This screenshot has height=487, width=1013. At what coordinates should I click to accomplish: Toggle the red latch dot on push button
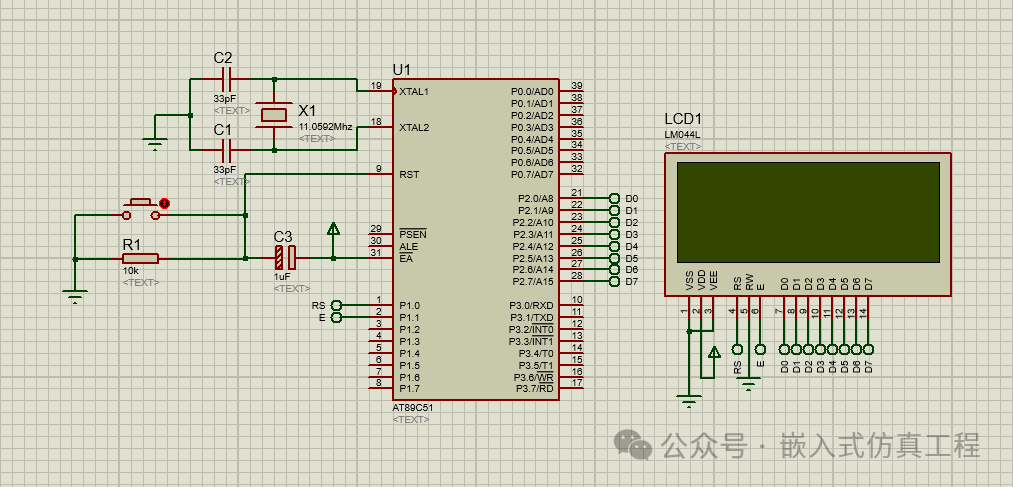pos(164,203)
